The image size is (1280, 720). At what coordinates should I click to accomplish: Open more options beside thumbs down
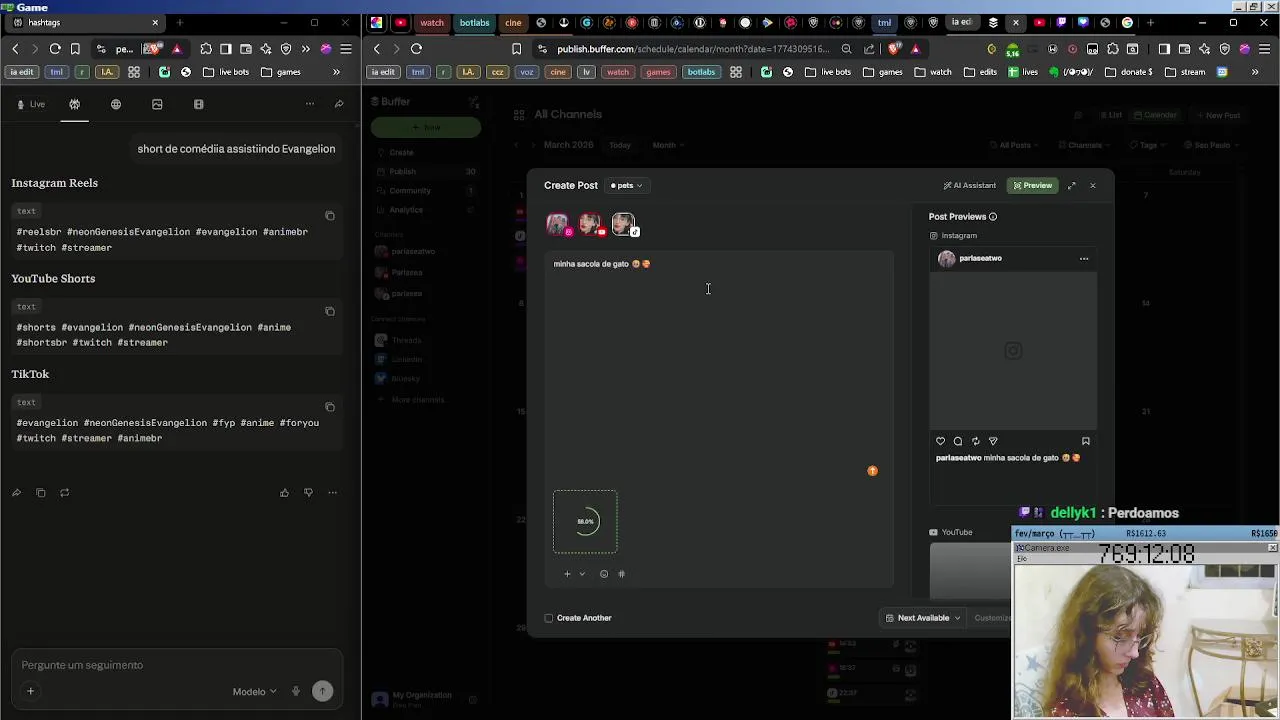pos(332,493)
